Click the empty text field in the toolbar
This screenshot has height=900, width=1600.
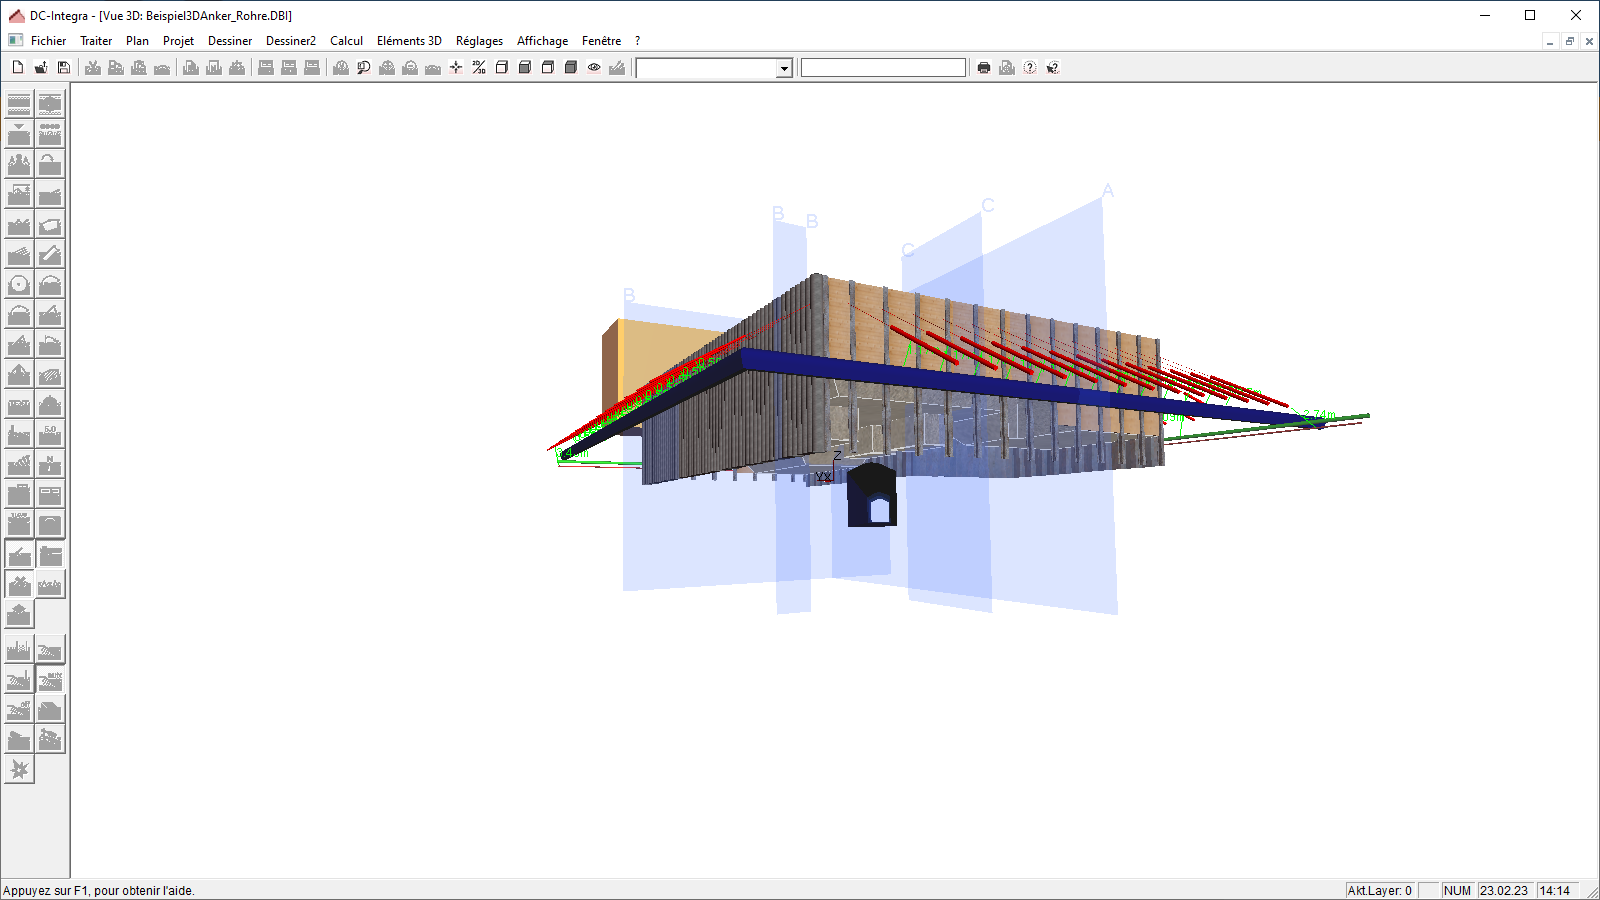[883, 67]
